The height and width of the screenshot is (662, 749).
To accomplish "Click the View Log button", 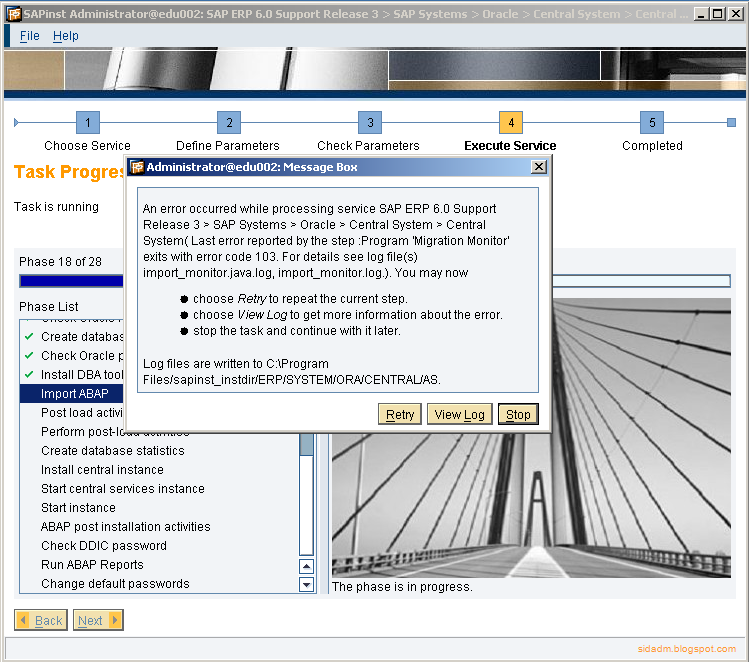I will click(460, 414).
